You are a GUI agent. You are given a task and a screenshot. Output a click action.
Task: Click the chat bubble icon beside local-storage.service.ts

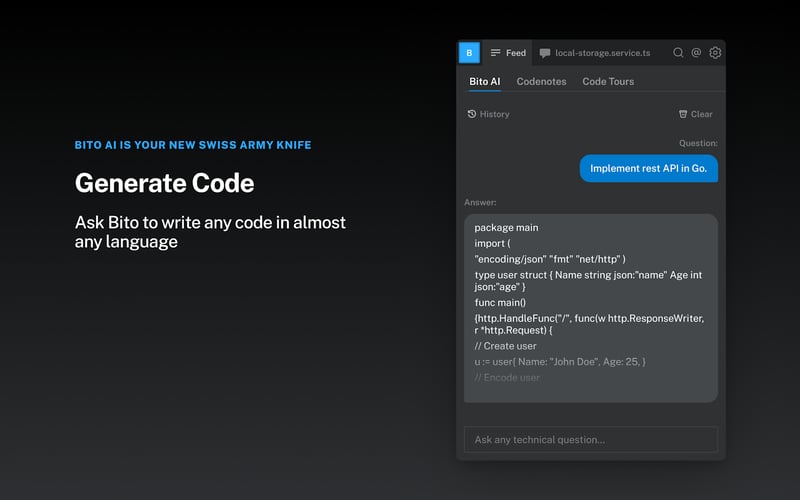[x=545, y=53]
